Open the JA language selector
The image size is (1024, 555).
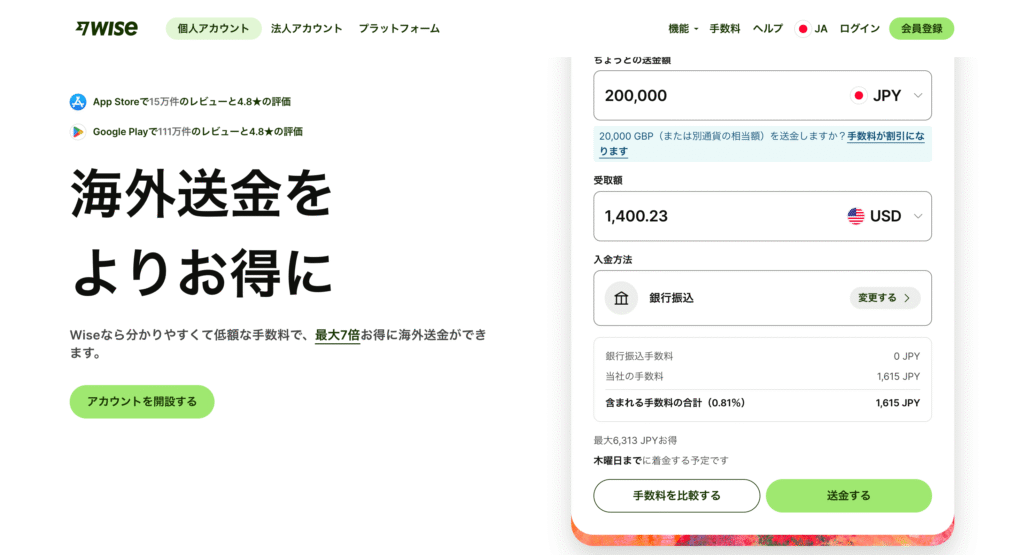pos(812,29)
